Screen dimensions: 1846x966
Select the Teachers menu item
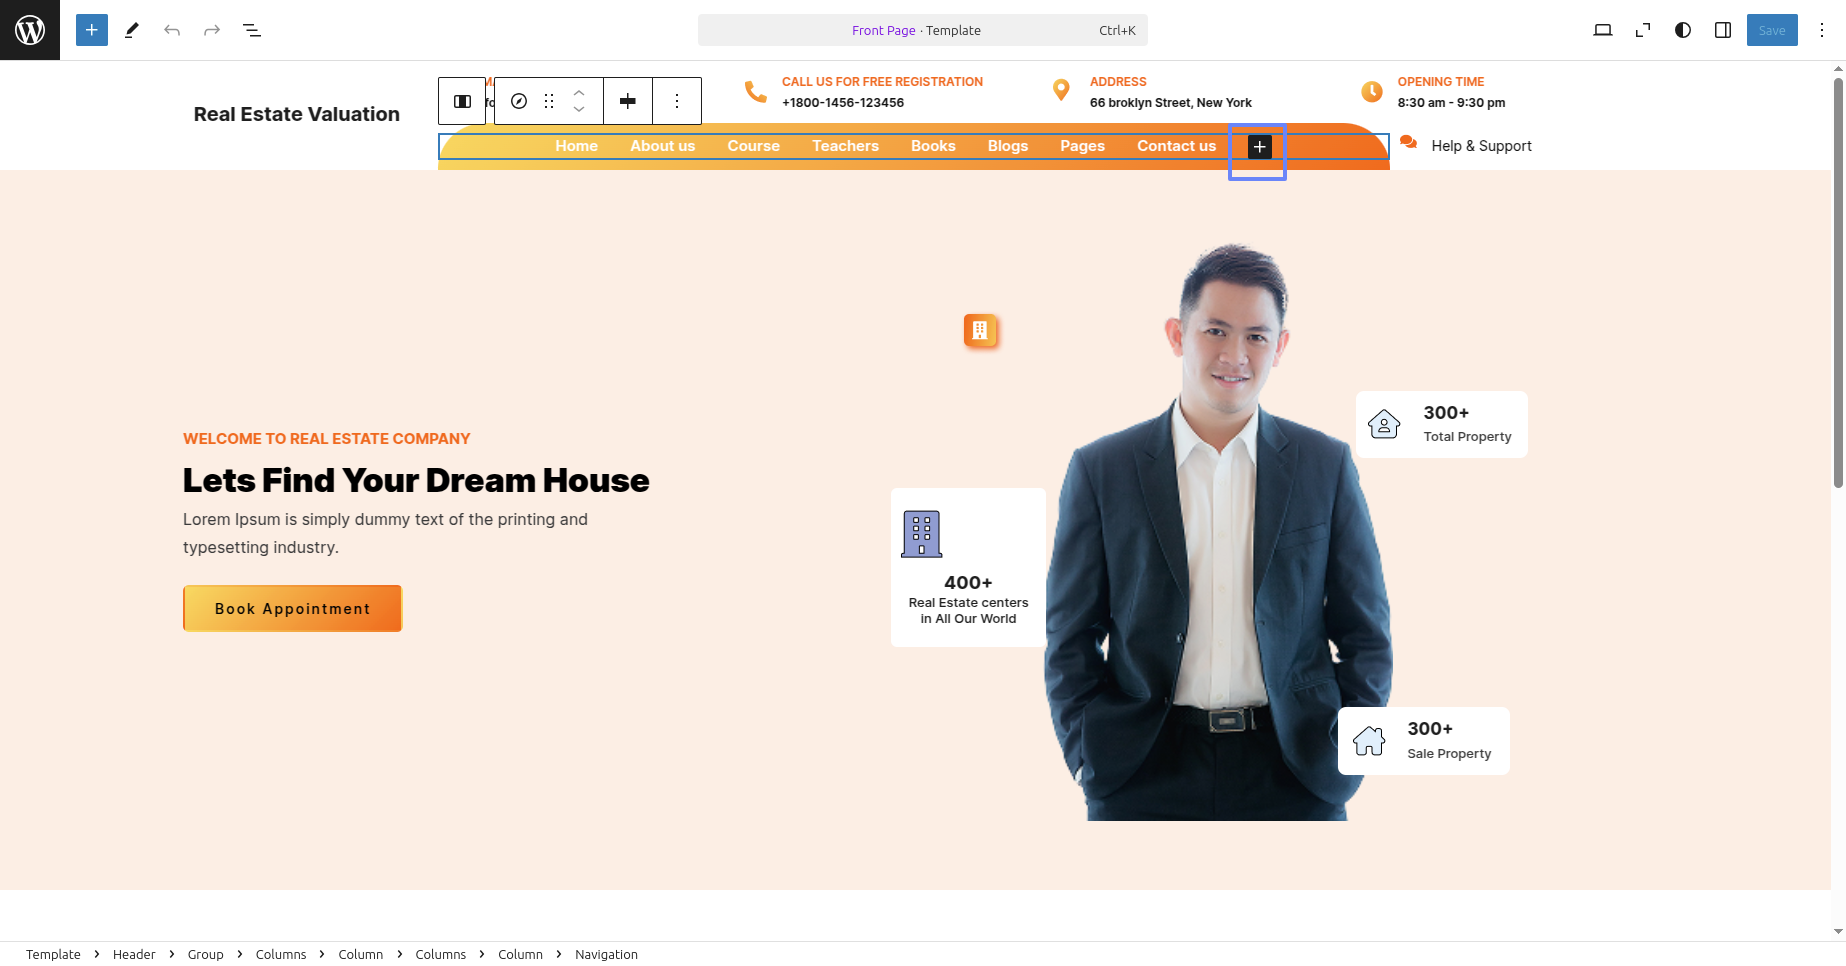tap(845, 146)
